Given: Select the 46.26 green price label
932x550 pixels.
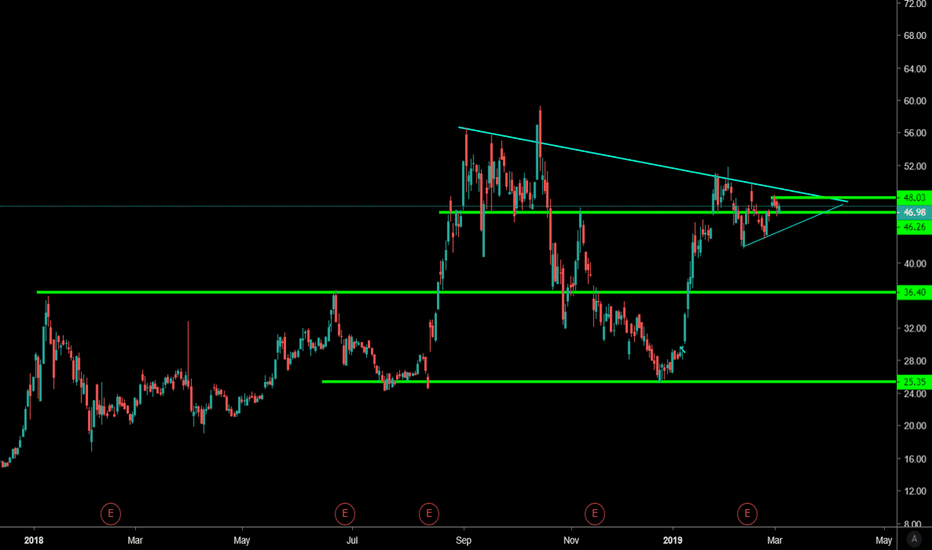Looking at the screenshot, I should point(914,227).
